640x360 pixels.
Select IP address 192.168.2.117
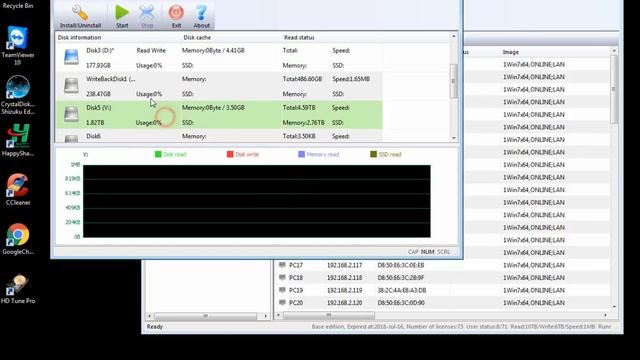344,265
